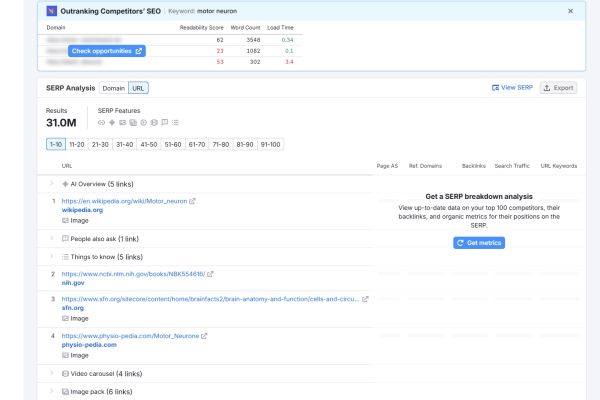Screen dimensions: 600x400
Task: Open View SERP link
Action: [x=513, y=88]
